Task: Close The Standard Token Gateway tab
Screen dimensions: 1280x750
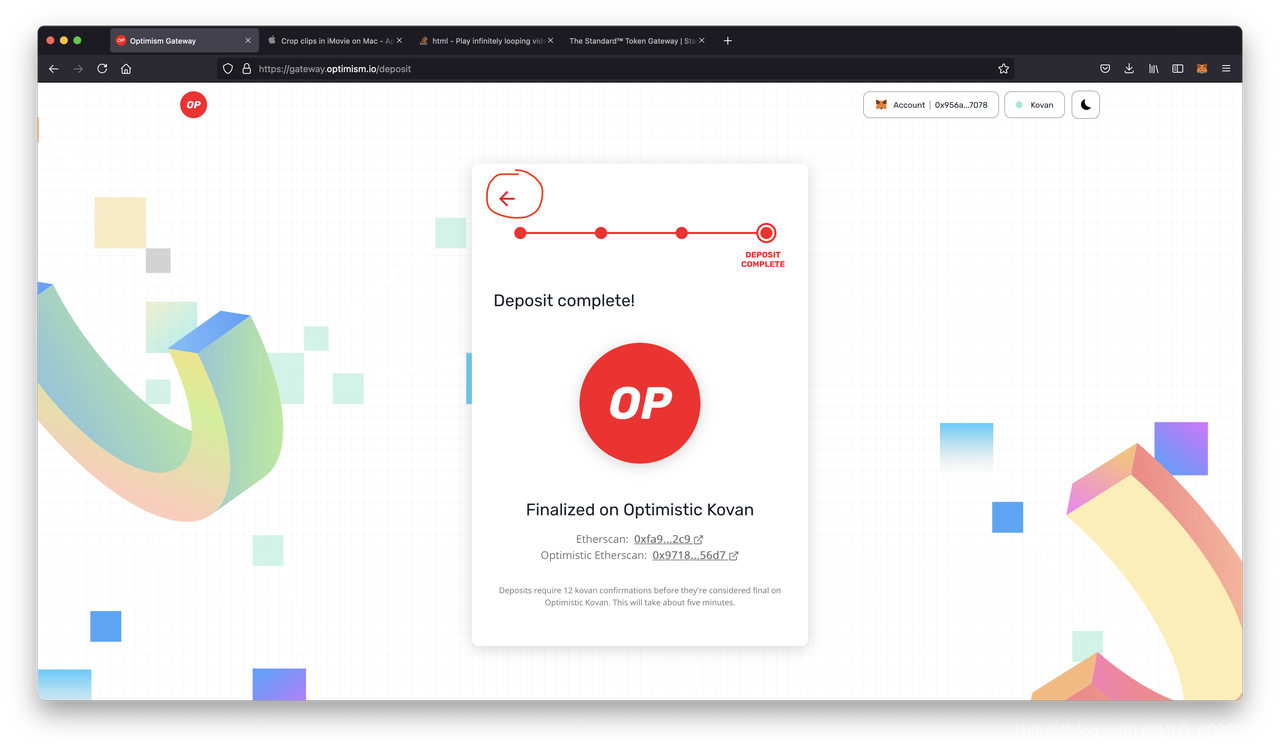Action: point(702,41)
